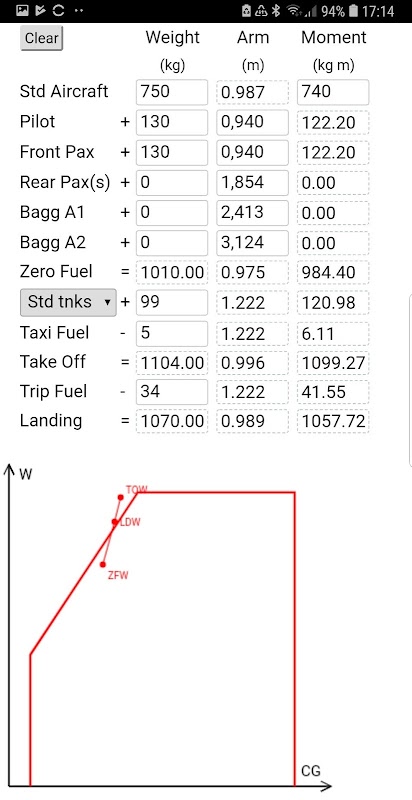This screenshot has height=800, width=412.
Task: Select the Bagg A1 weight field
Action: pyautogui.click(x=172, y=213)
